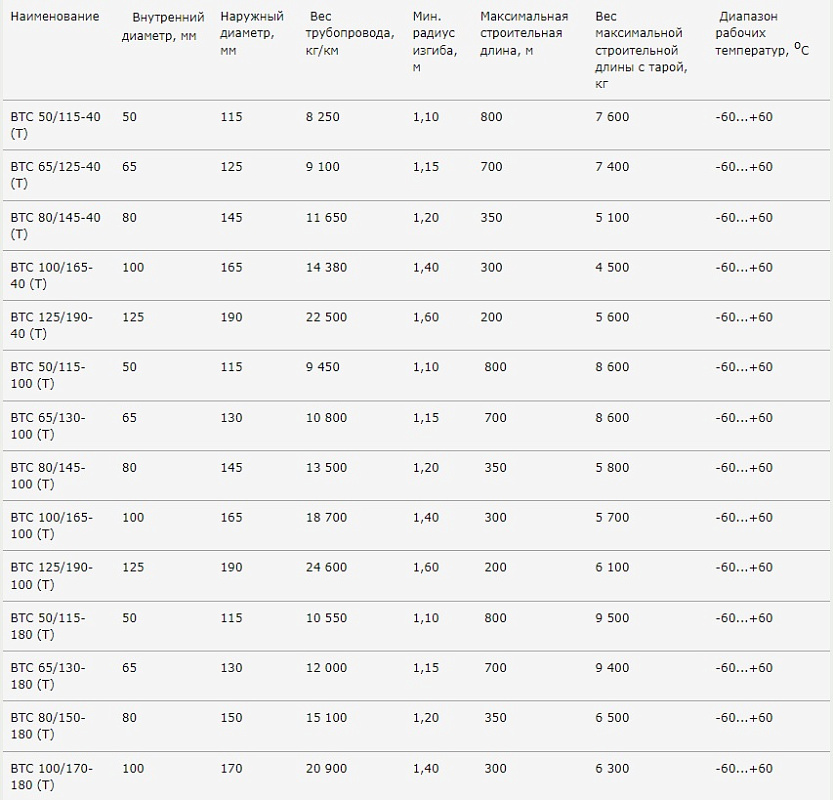Click the weight with container value 7 600

[612, 117]
